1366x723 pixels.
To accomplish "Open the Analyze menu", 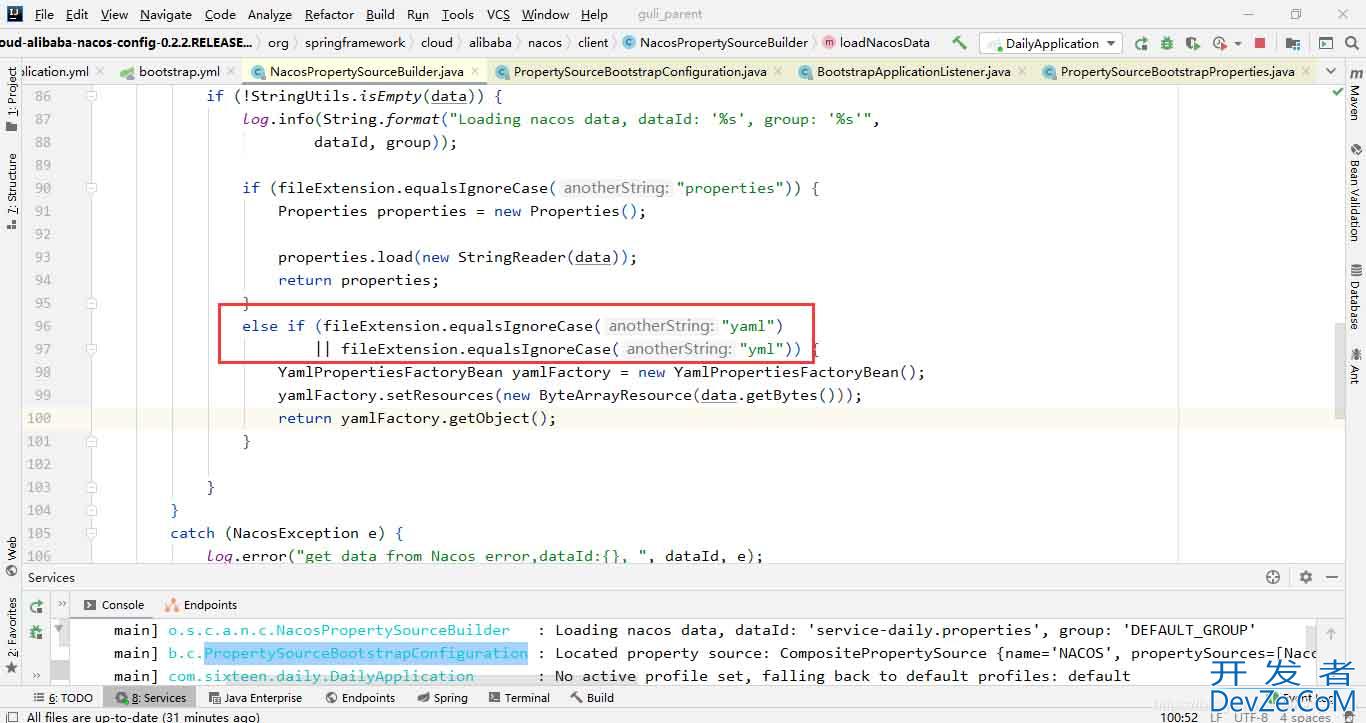I will 269,14.
